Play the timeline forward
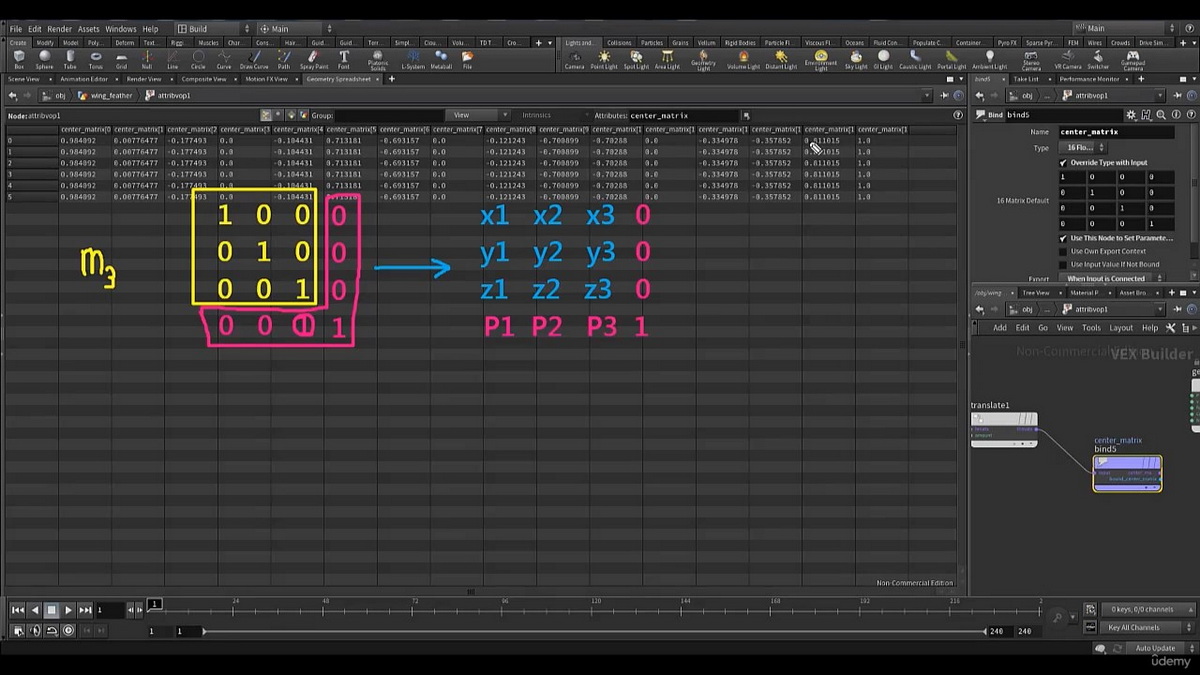Screen dimensions: 1200x675 coord(68,610)
